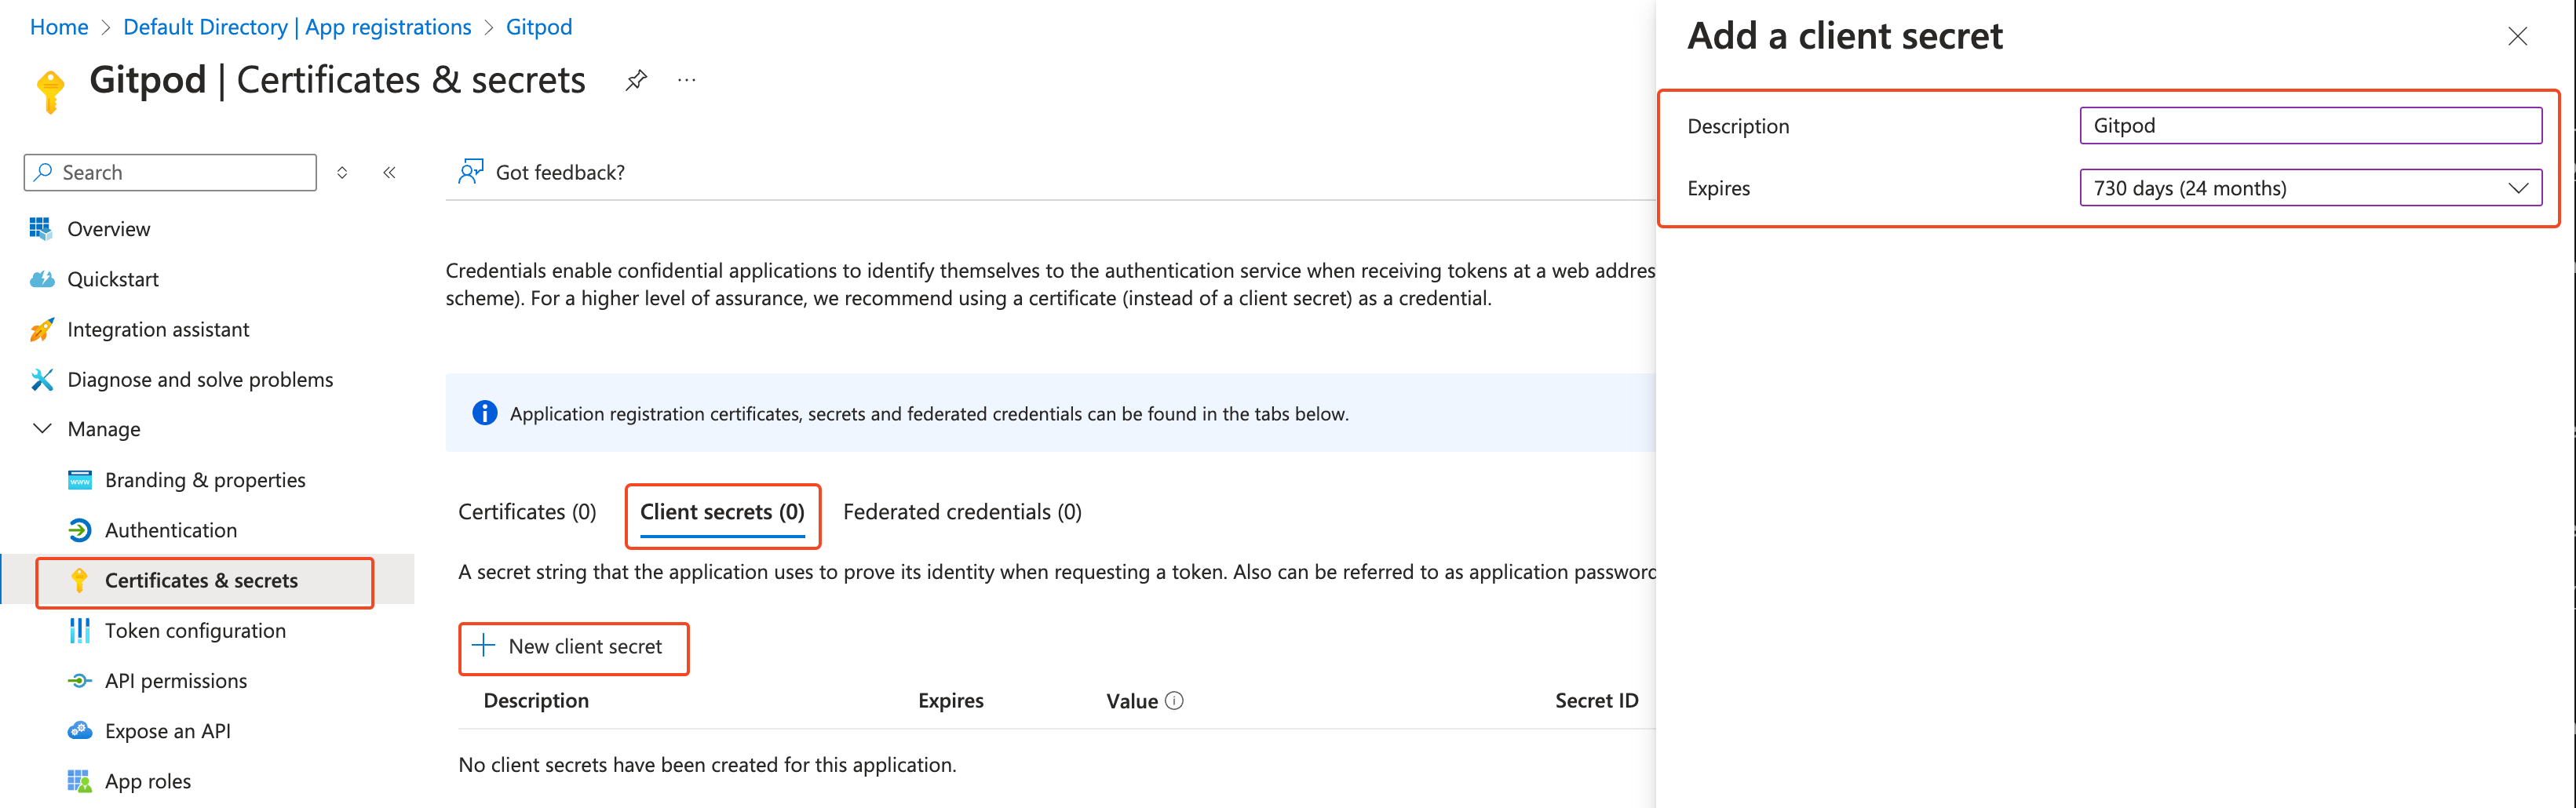The height and width of the screenshot is (808, 2576).
Task: Go to Authentication settings
Action: [171, 530]
